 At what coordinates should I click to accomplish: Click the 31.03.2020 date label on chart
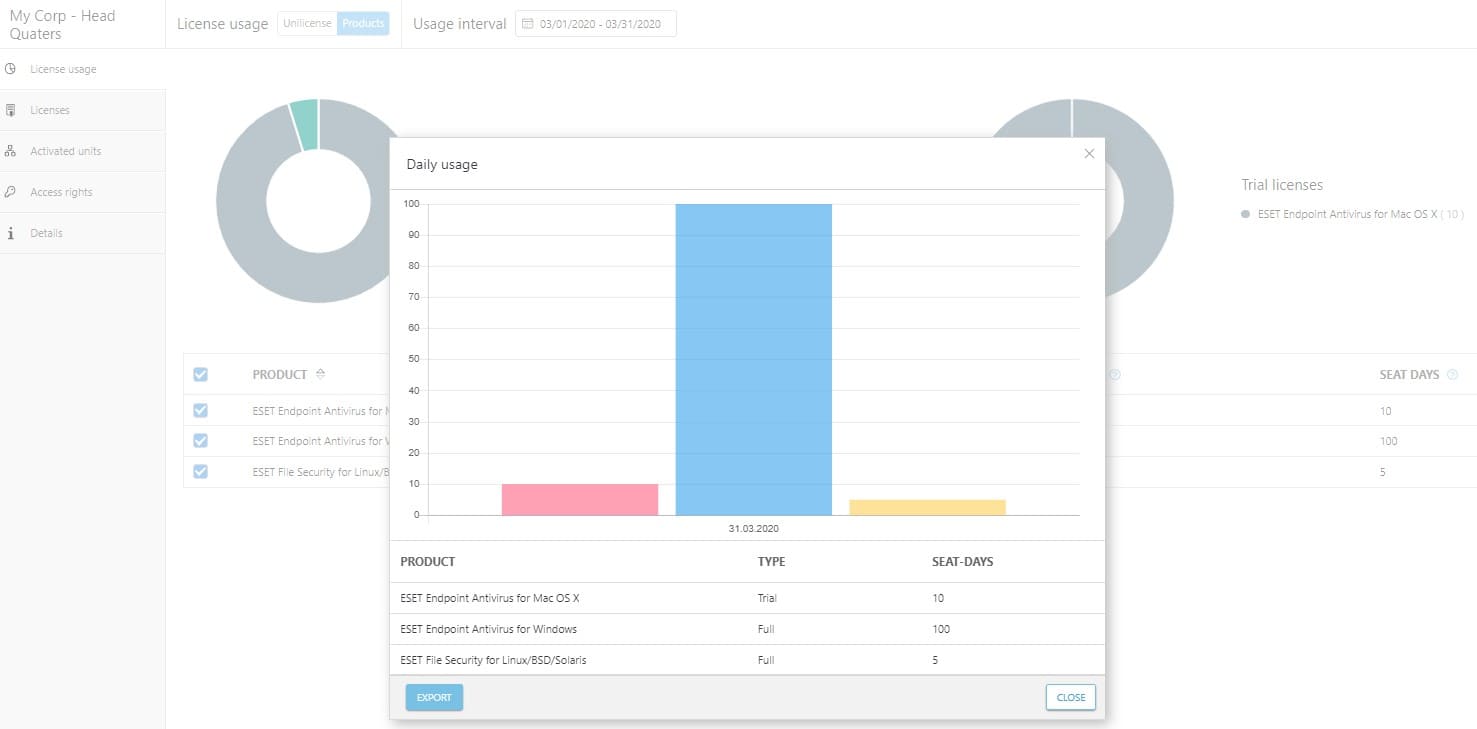point(754,528)
